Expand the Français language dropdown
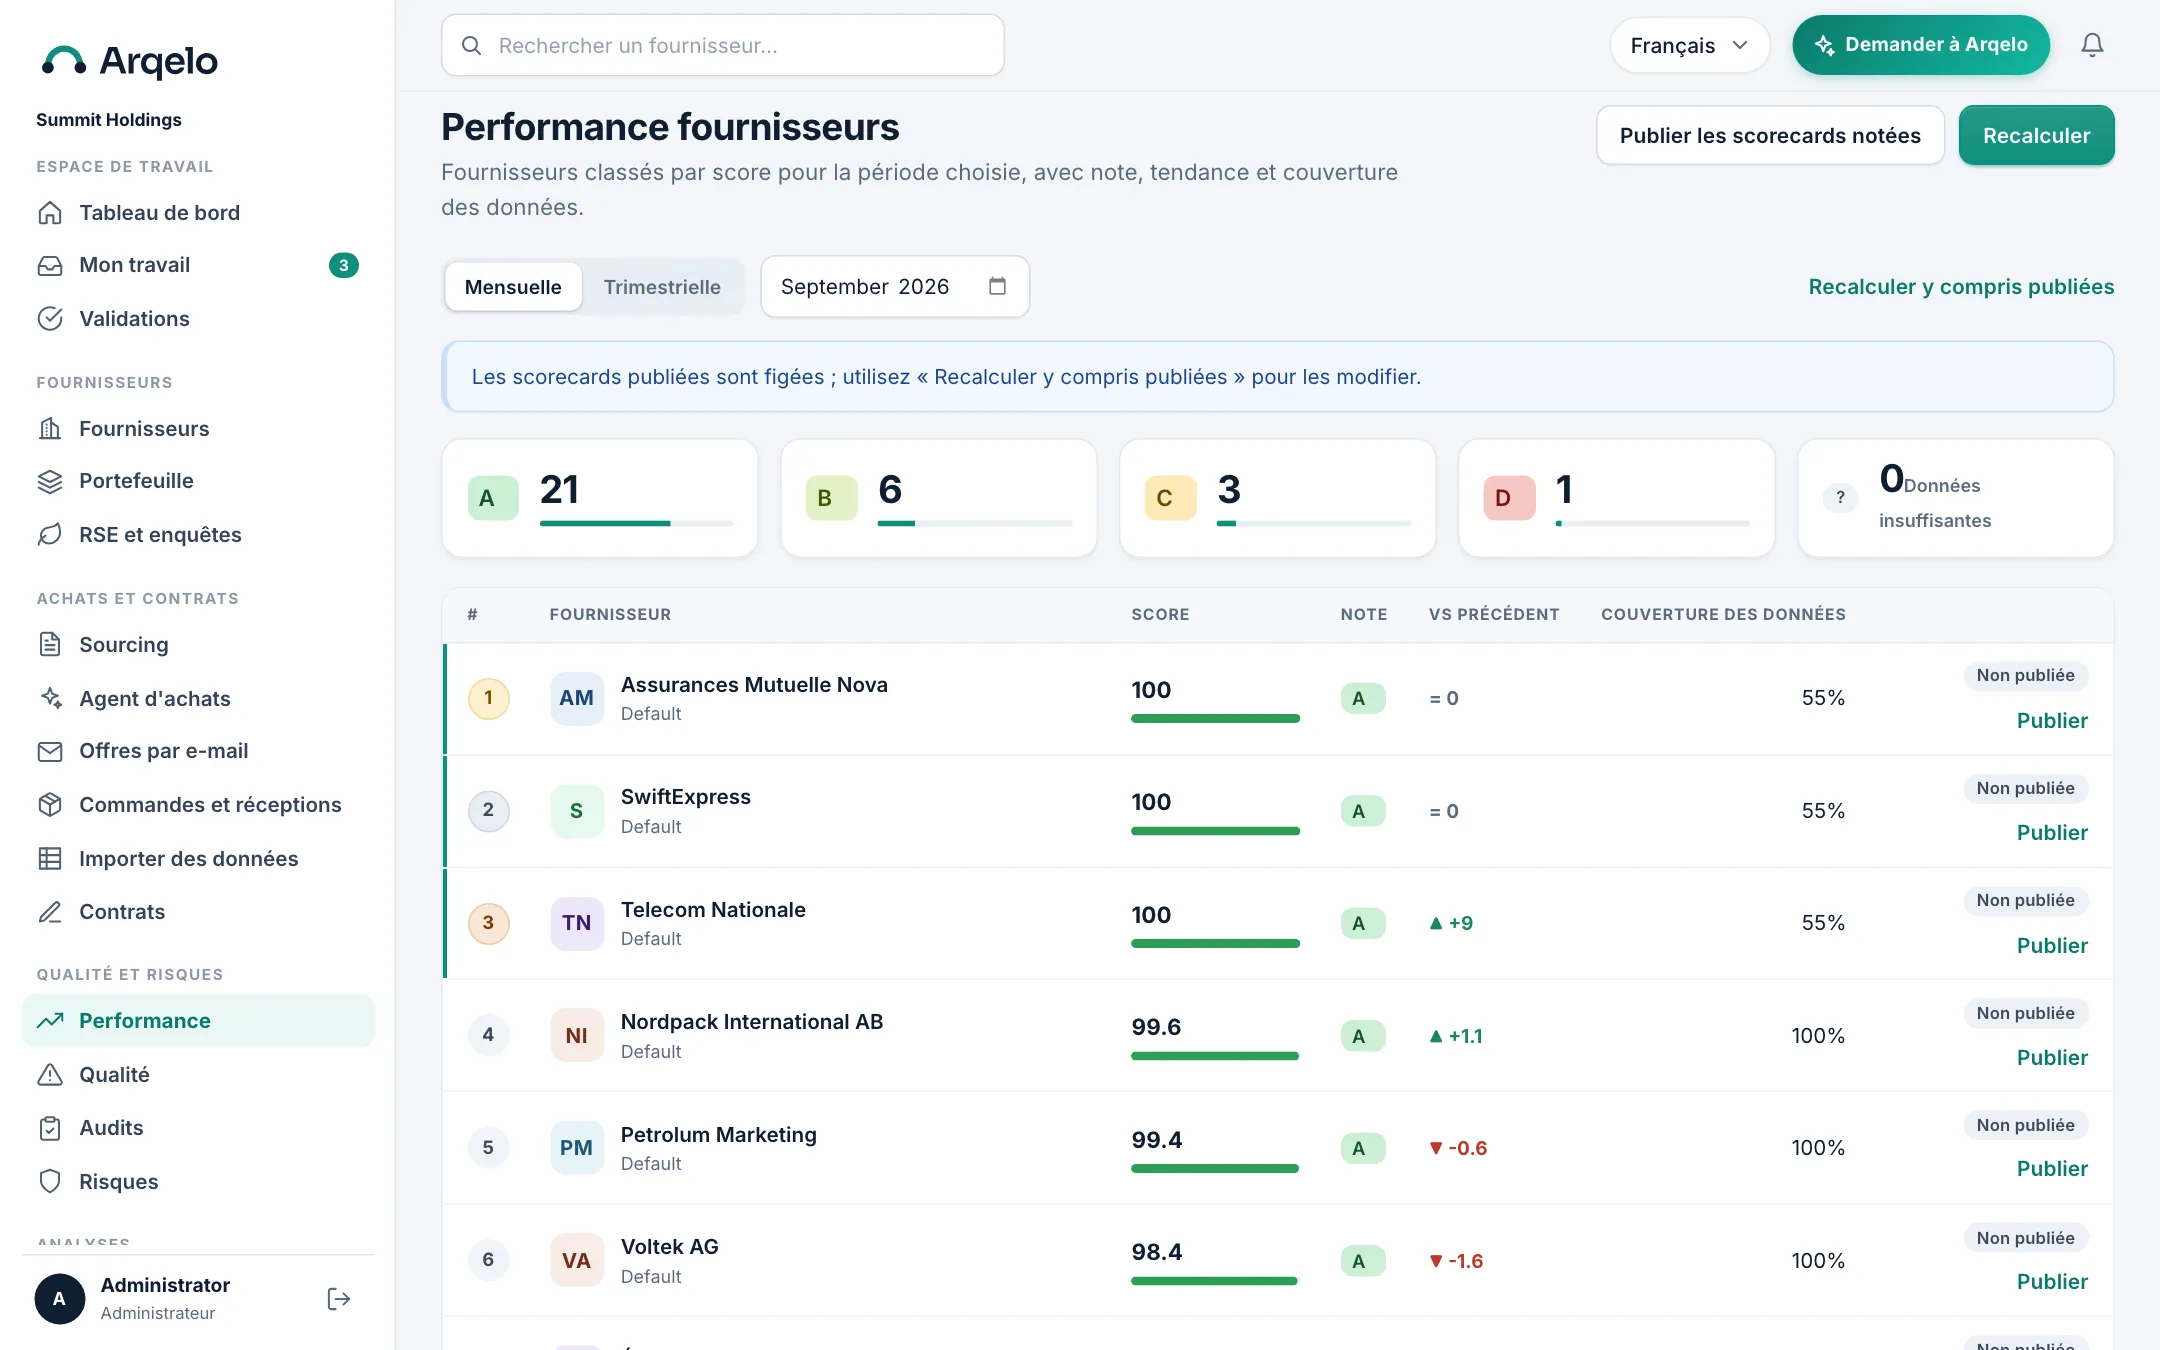The width and height of the screenshot is (2160, 1350). [x=1689, y=45]
